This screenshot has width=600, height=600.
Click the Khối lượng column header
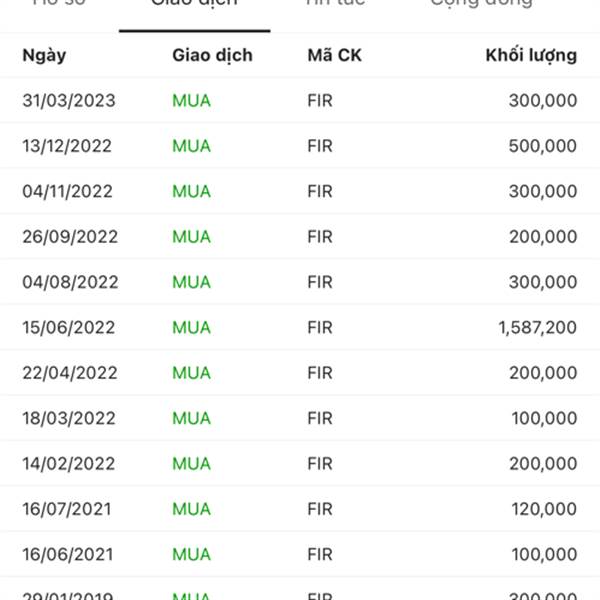[531, 55]
